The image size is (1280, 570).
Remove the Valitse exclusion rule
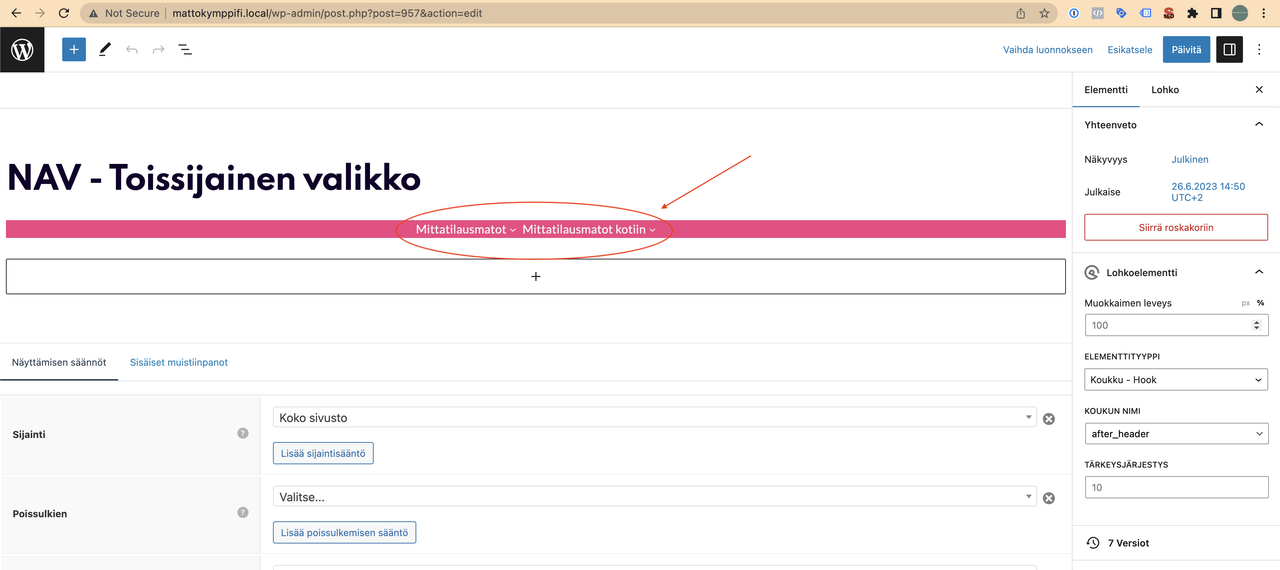click(1049, 498)
